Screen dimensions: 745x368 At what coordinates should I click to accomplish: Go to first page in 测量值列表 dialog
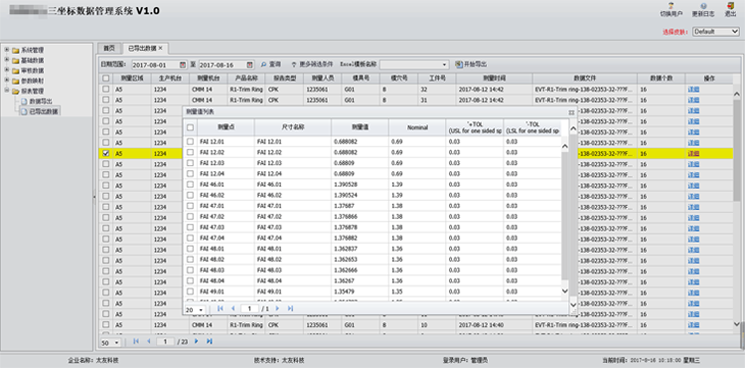point(220,309)
